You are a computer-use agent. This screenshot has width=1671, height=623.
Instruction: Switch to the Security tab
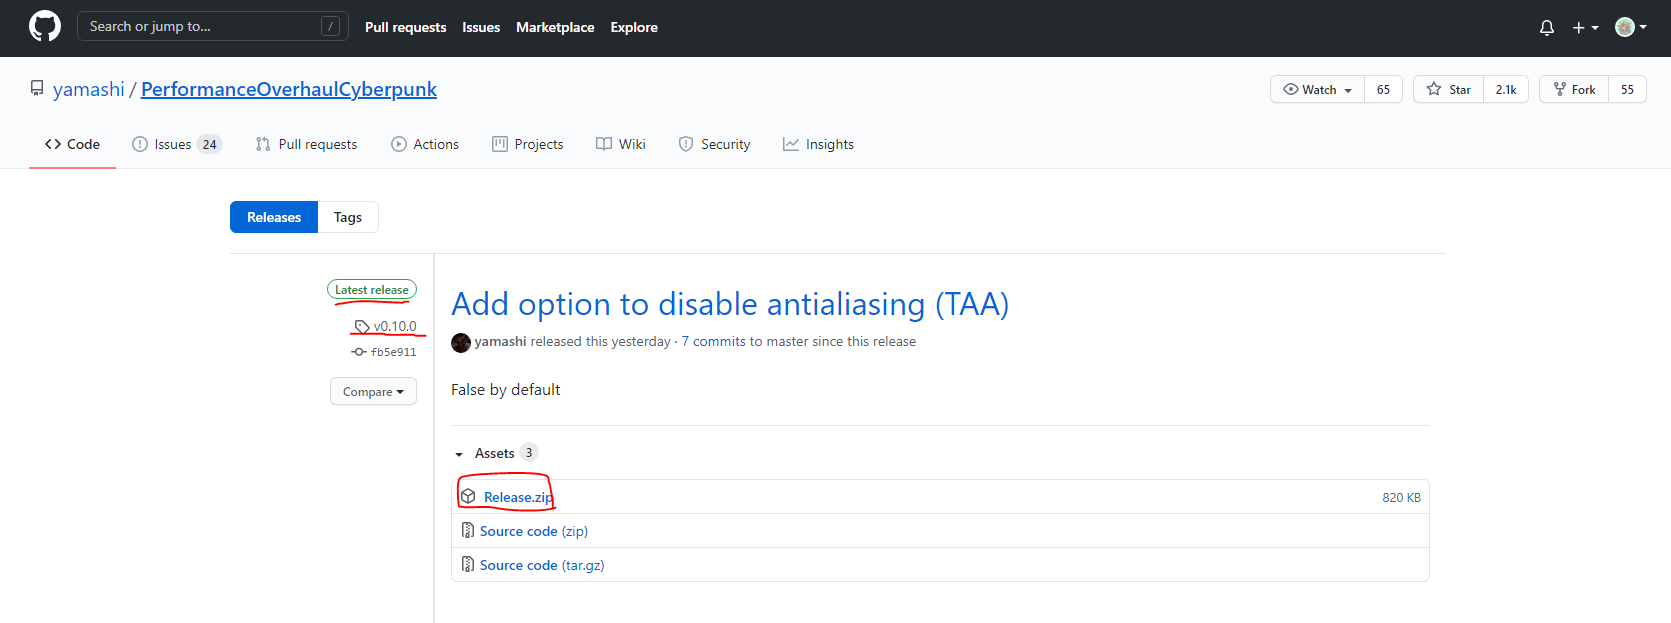(714, 144)
